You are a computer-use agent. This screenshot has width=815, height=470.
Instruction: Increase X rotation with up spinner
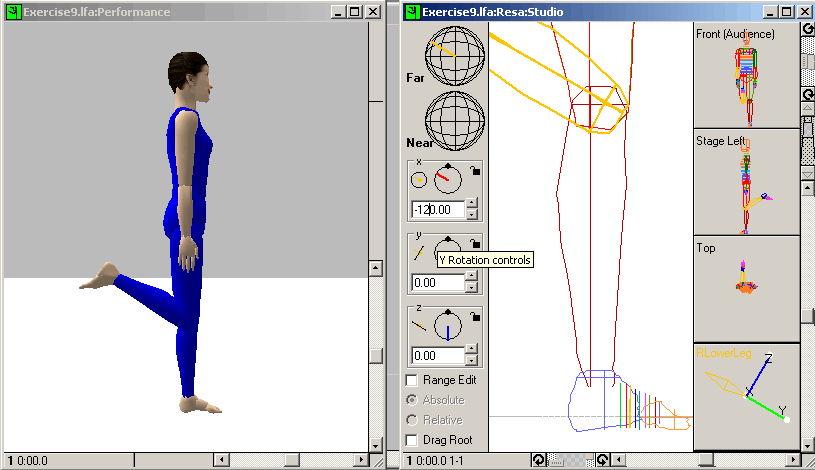point(471,204)
